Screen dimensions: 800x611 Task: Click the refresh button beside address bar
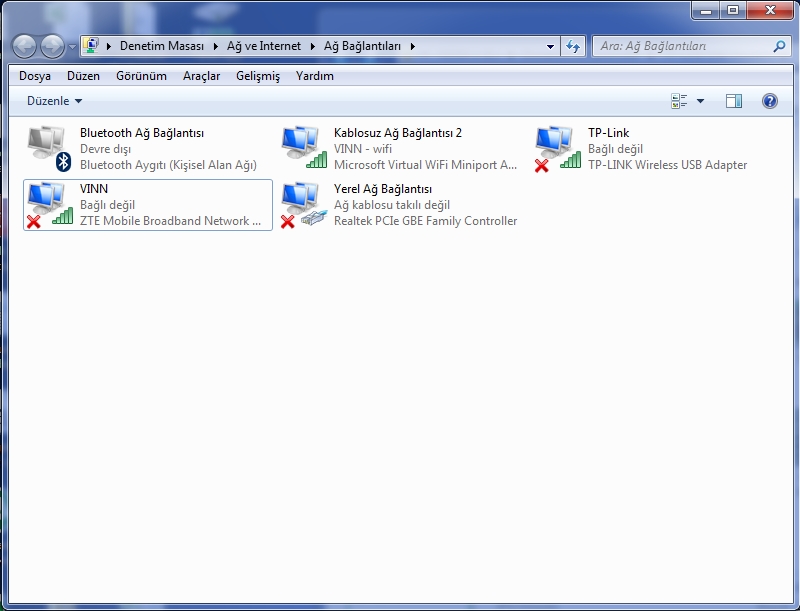pyautogui.click(x=573, y=46)
